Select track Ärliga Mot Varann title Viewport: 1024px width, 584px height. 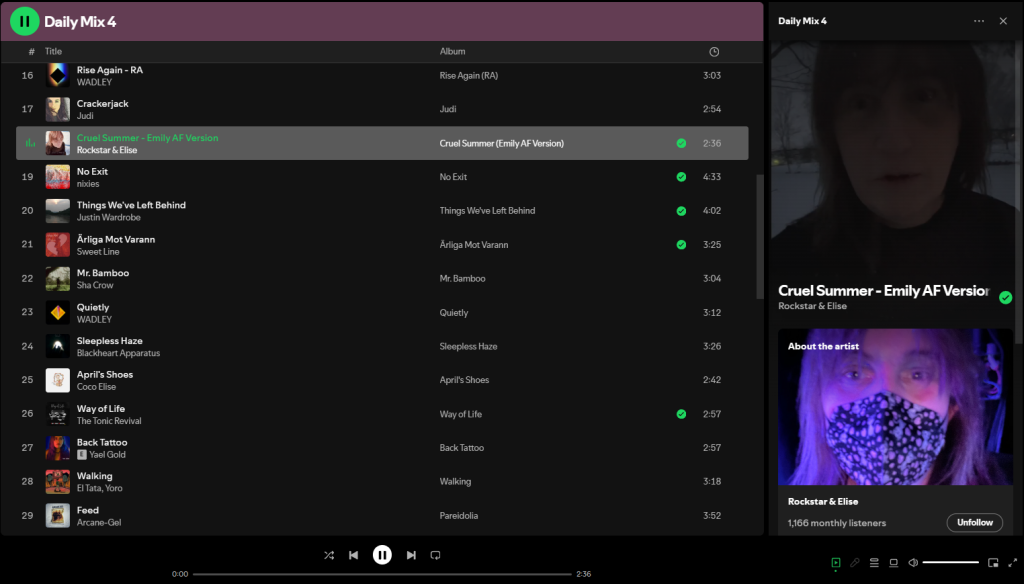(116, 239)
